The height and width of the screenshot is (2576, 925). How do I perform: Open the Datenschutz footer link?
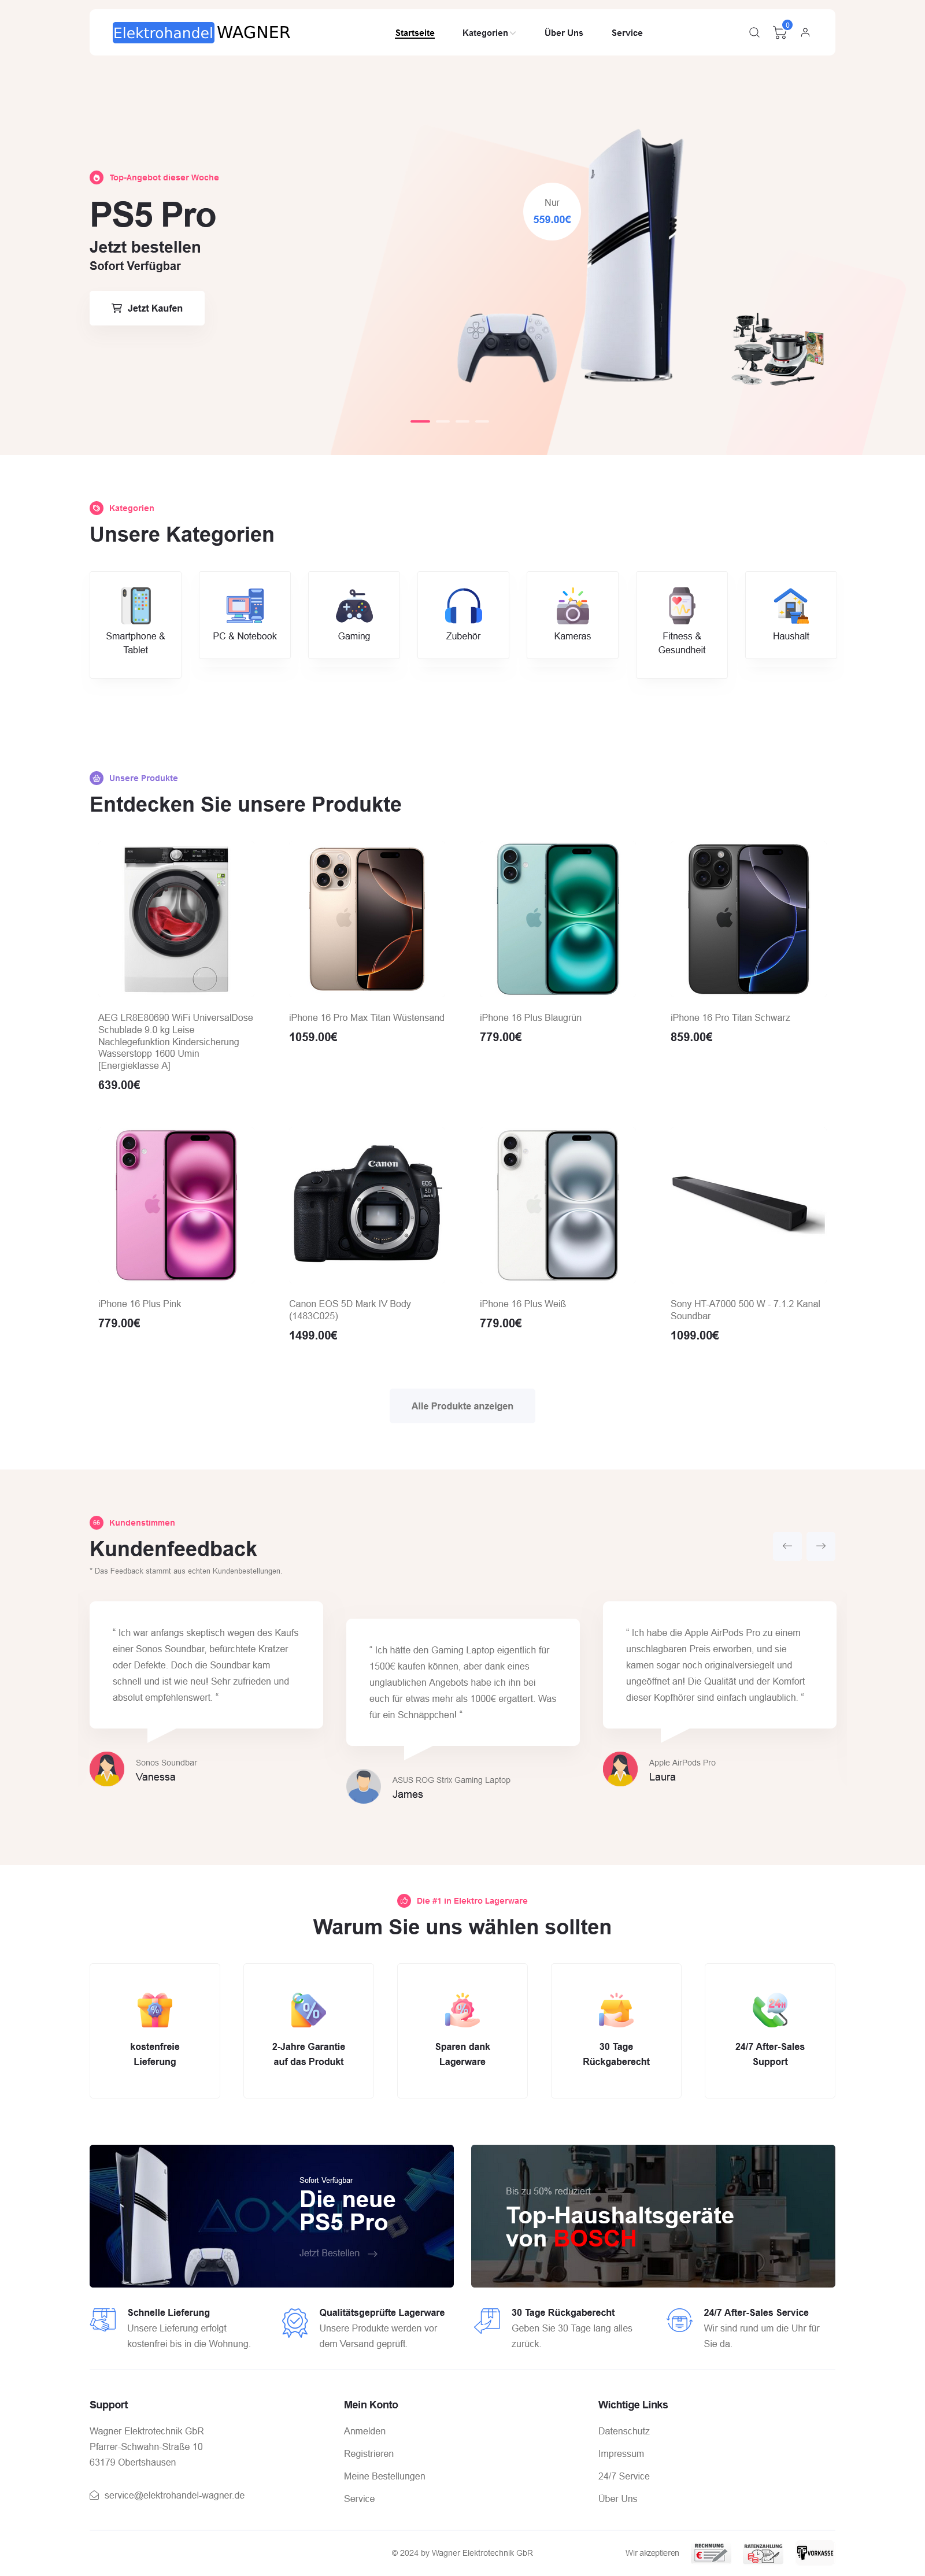pyautogui.click(x=624, y=2431)
